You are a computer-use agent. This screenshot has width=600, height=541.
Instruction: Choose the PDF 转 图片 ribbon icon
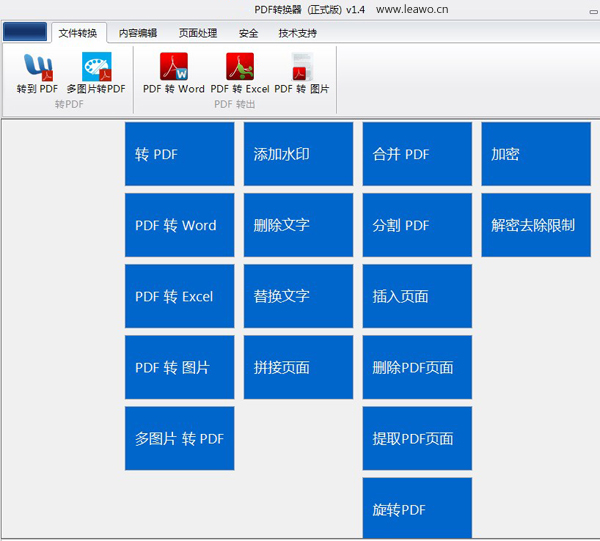(x=302, y=73)
